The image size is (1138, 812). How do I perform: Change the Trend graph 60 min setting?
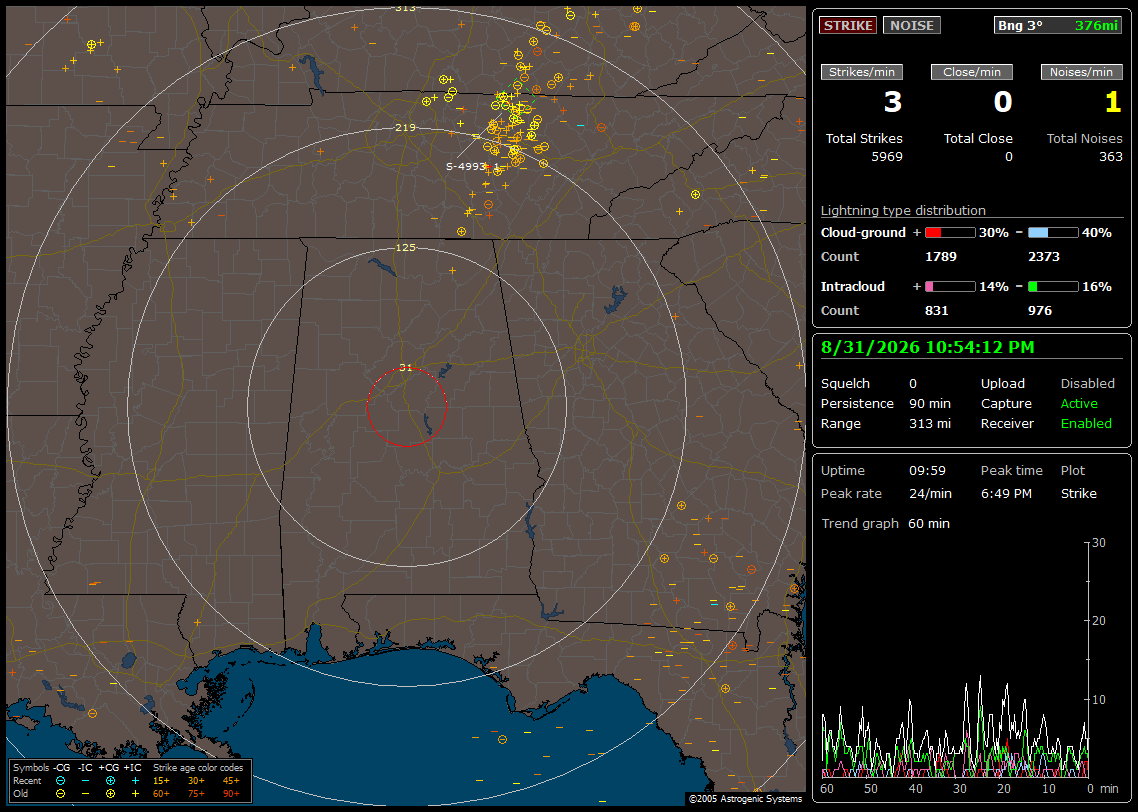929,524
